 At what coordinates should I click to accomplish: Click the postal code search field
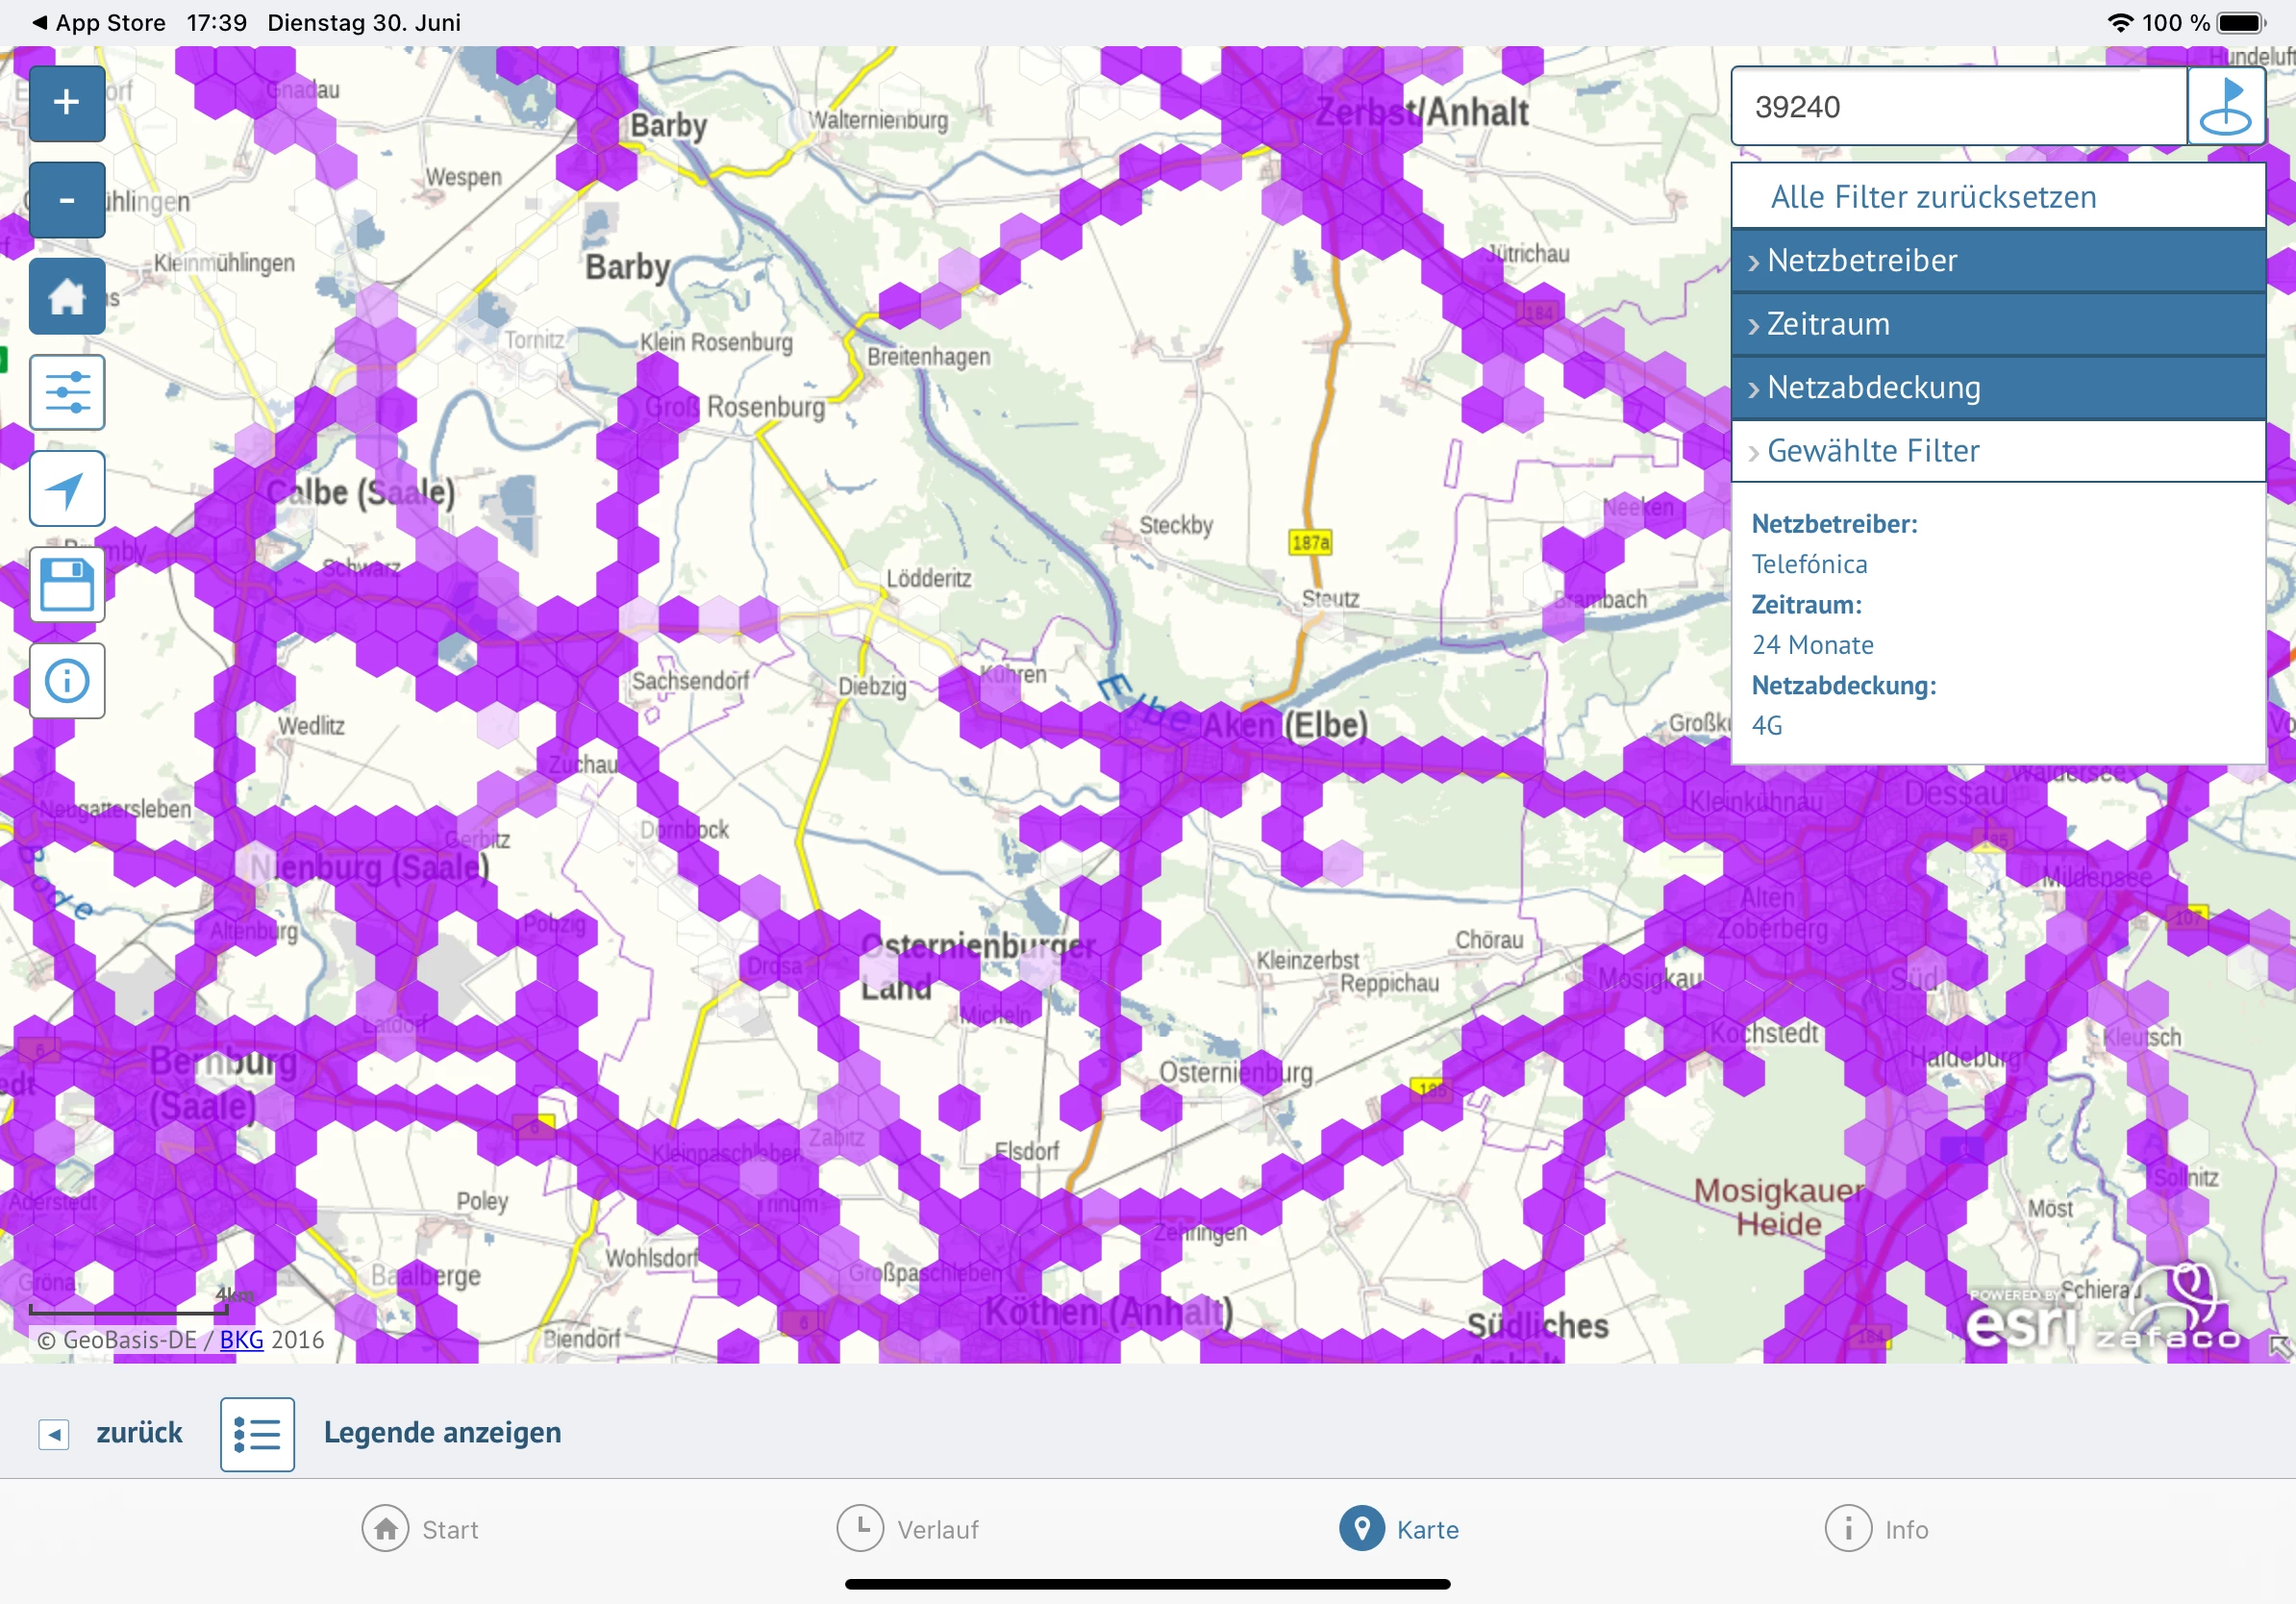click(x=1957, y=107)
